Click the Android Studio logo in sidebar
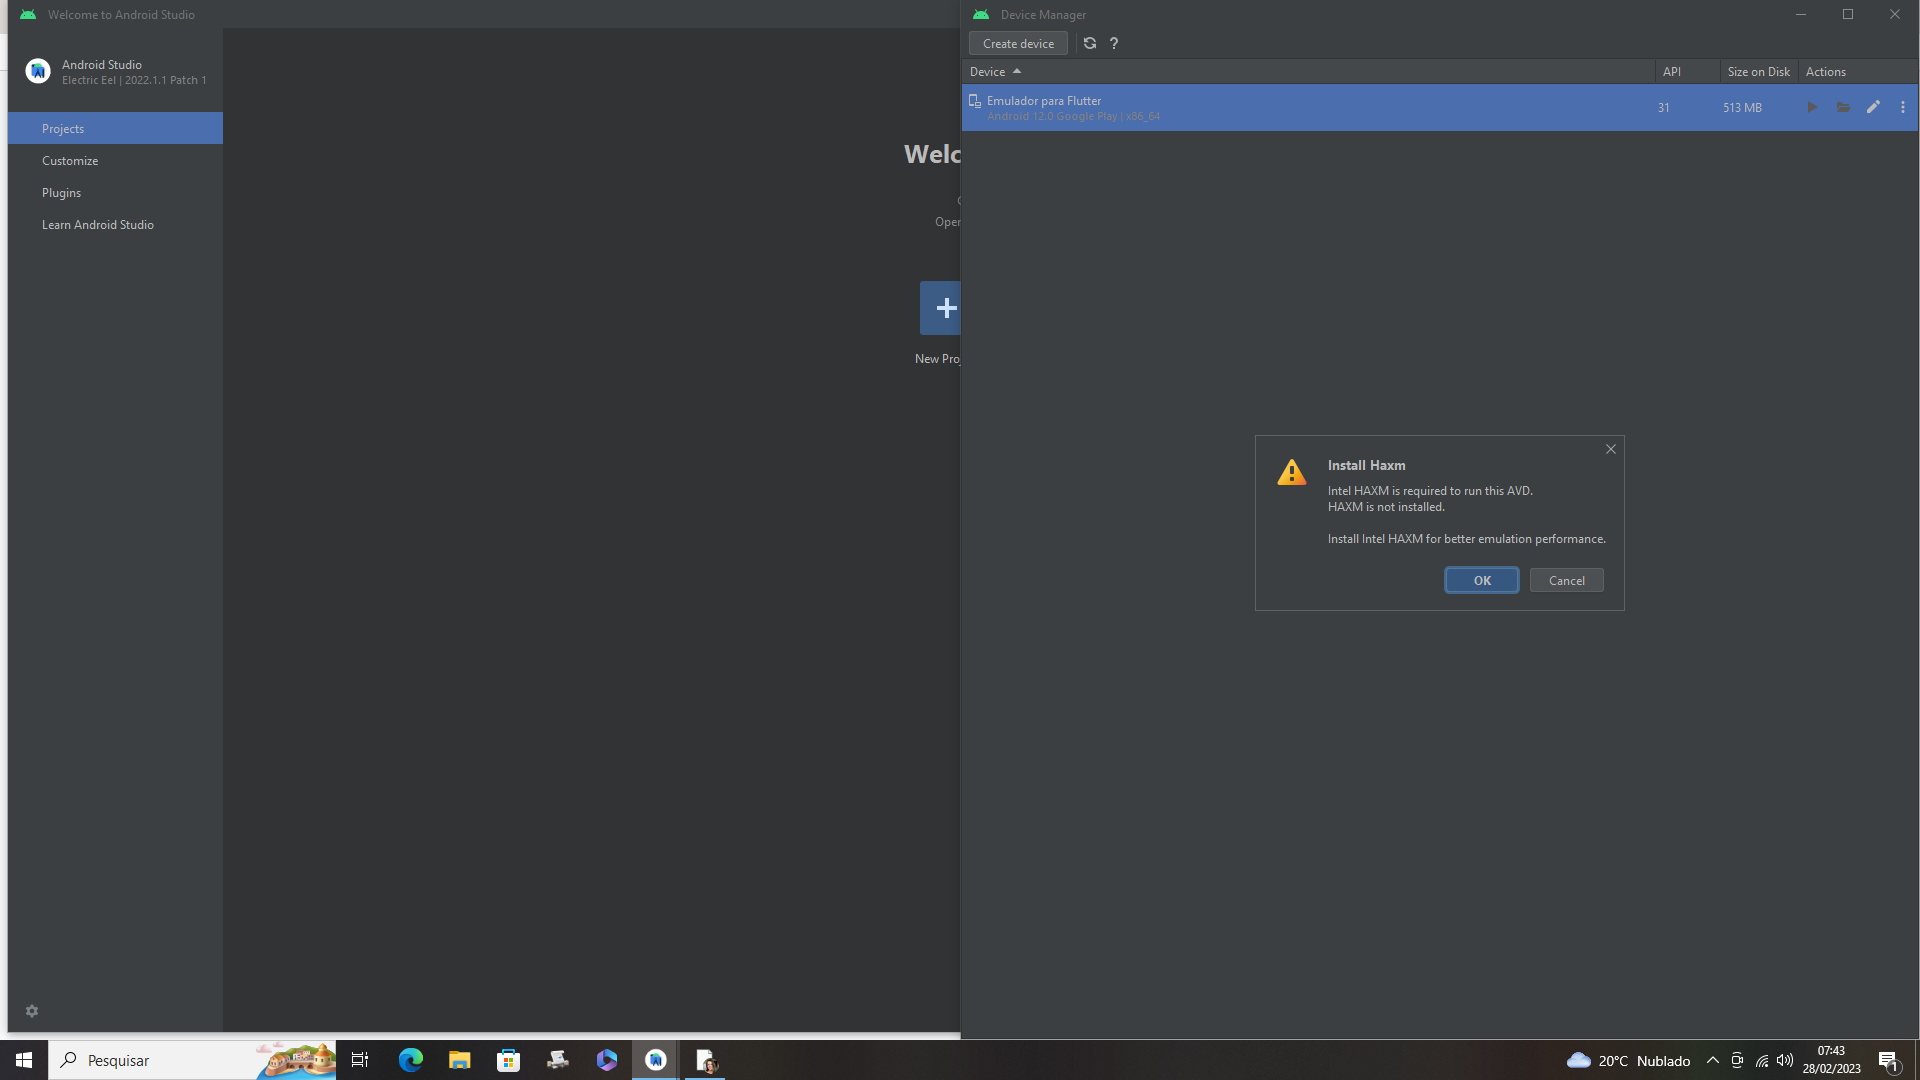 pos(38,71)
